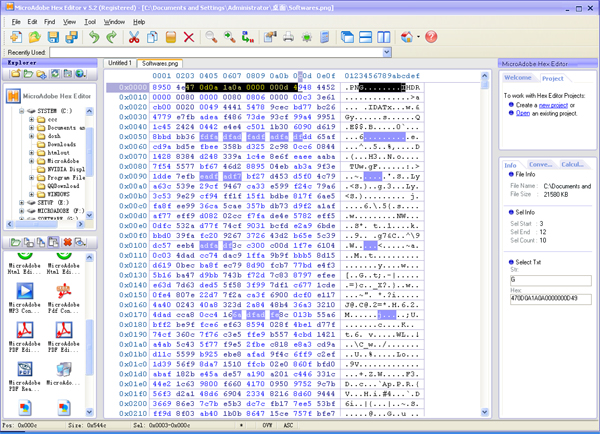This screenshot has width=600, height=434.
Task: Switch to the Calcul... tab
Action: (x=572, y=165)
